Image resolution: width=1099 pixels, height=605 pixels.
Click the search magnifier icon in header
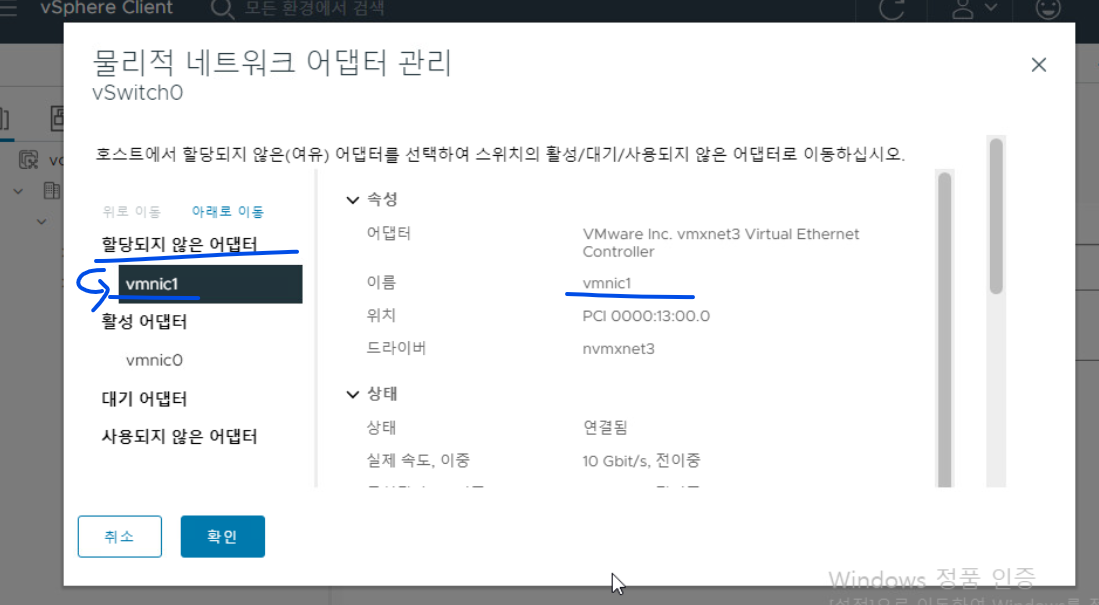(222, 9)
